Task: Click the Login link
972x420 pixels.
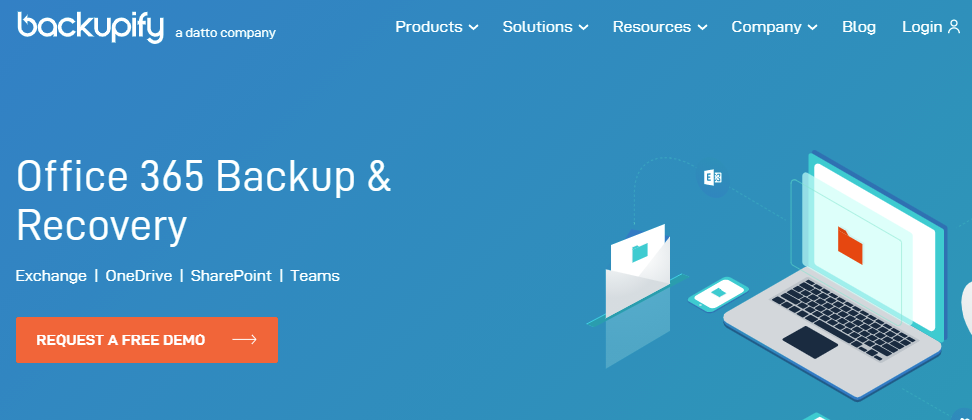Action: tap(922, 27)
